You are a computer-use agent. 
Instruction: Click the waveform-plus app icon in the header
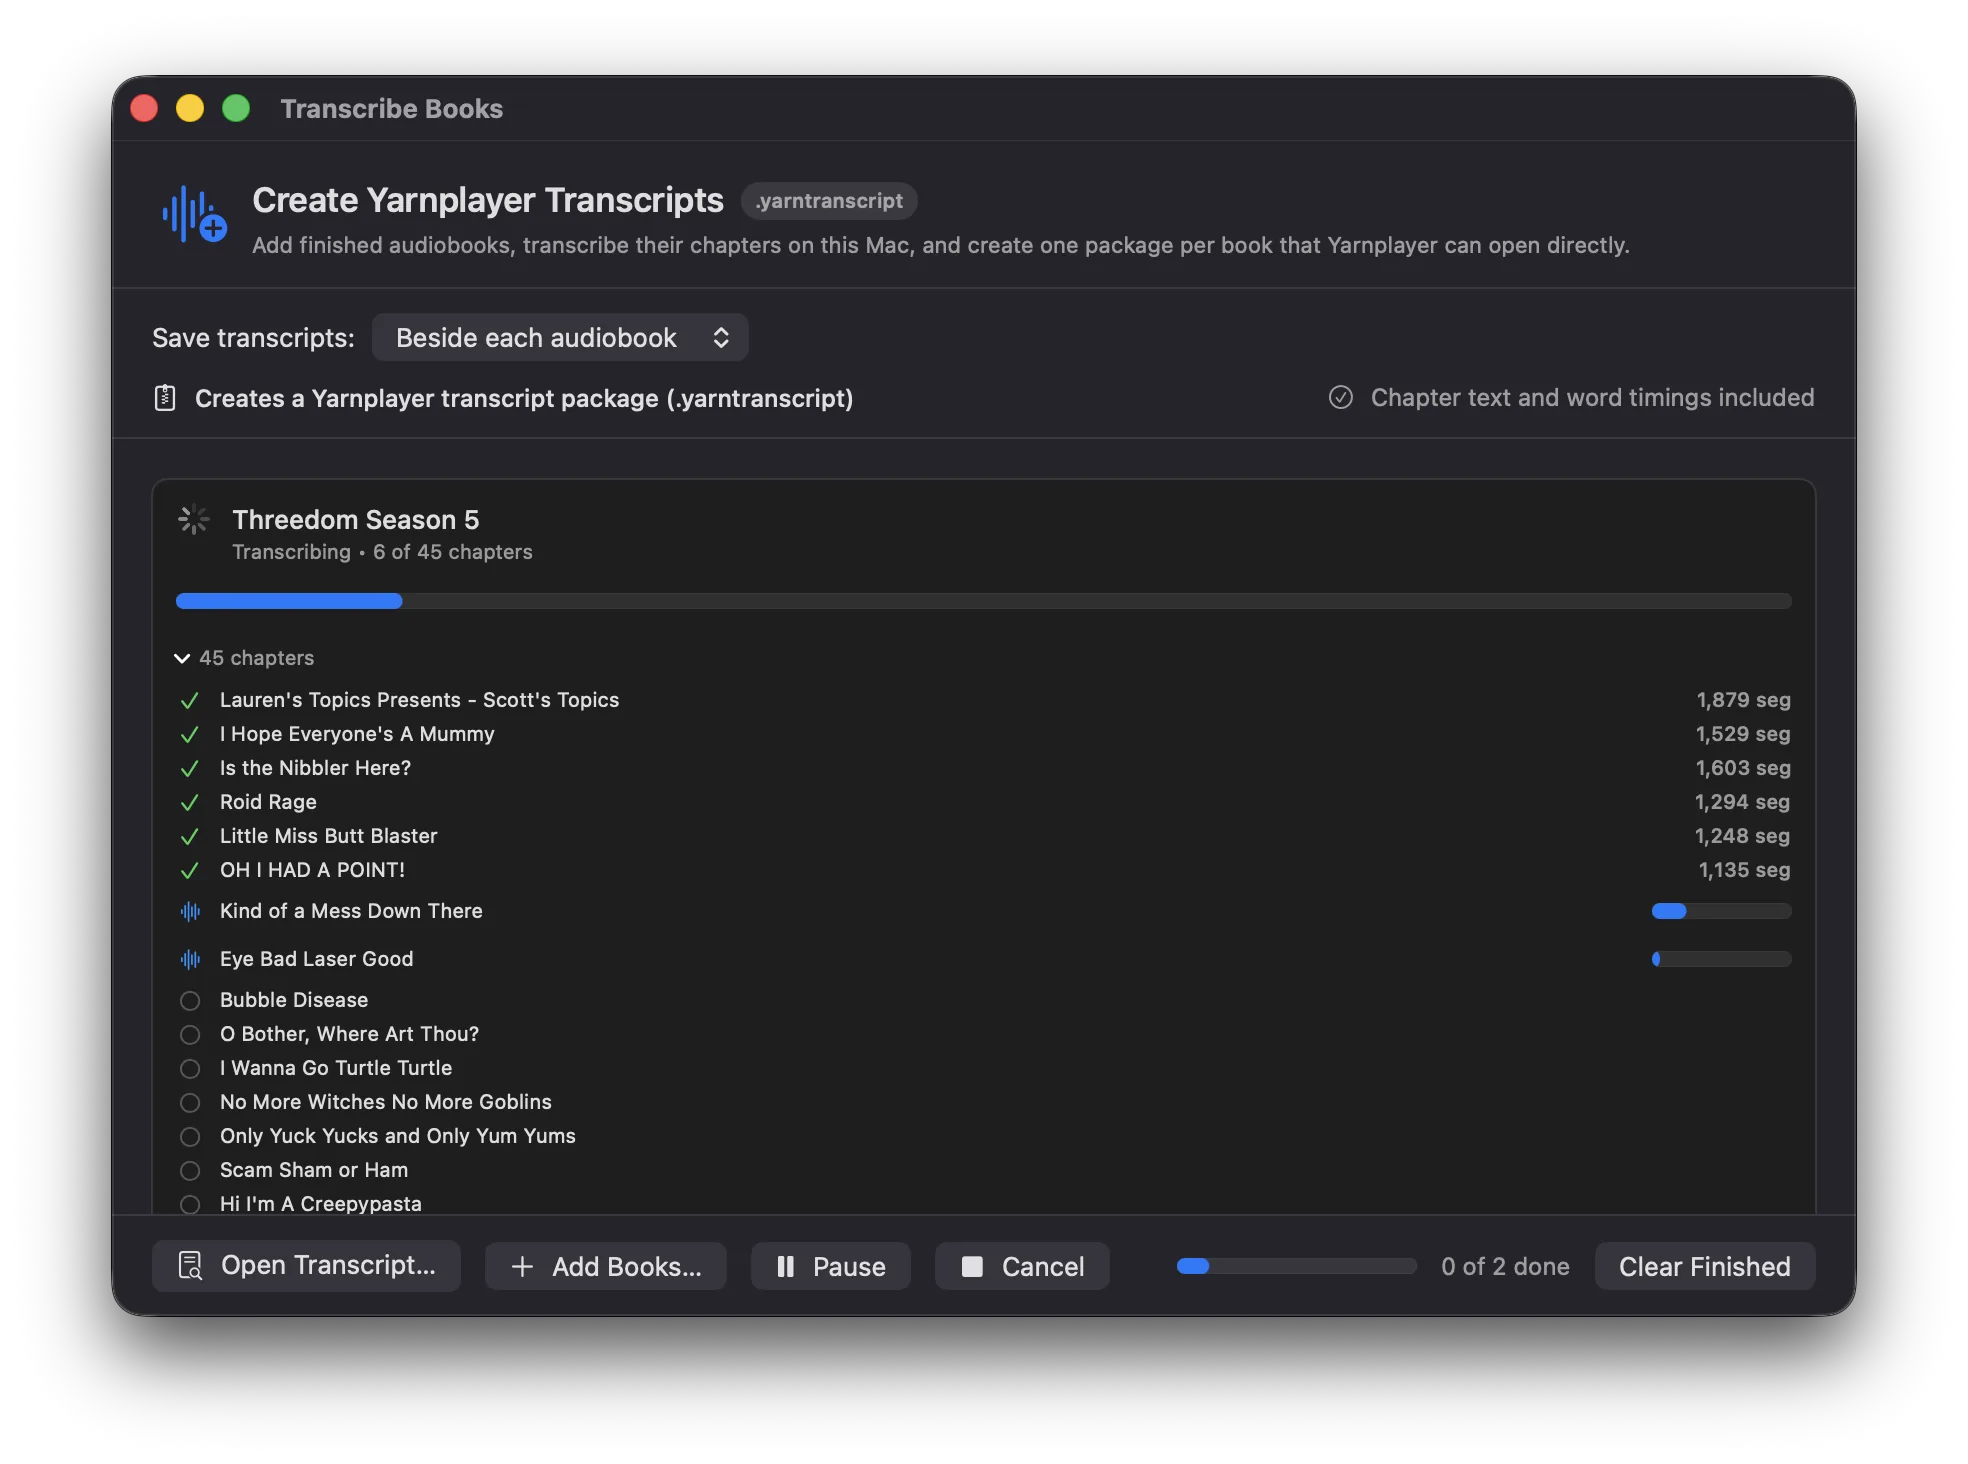coord(194,214)
